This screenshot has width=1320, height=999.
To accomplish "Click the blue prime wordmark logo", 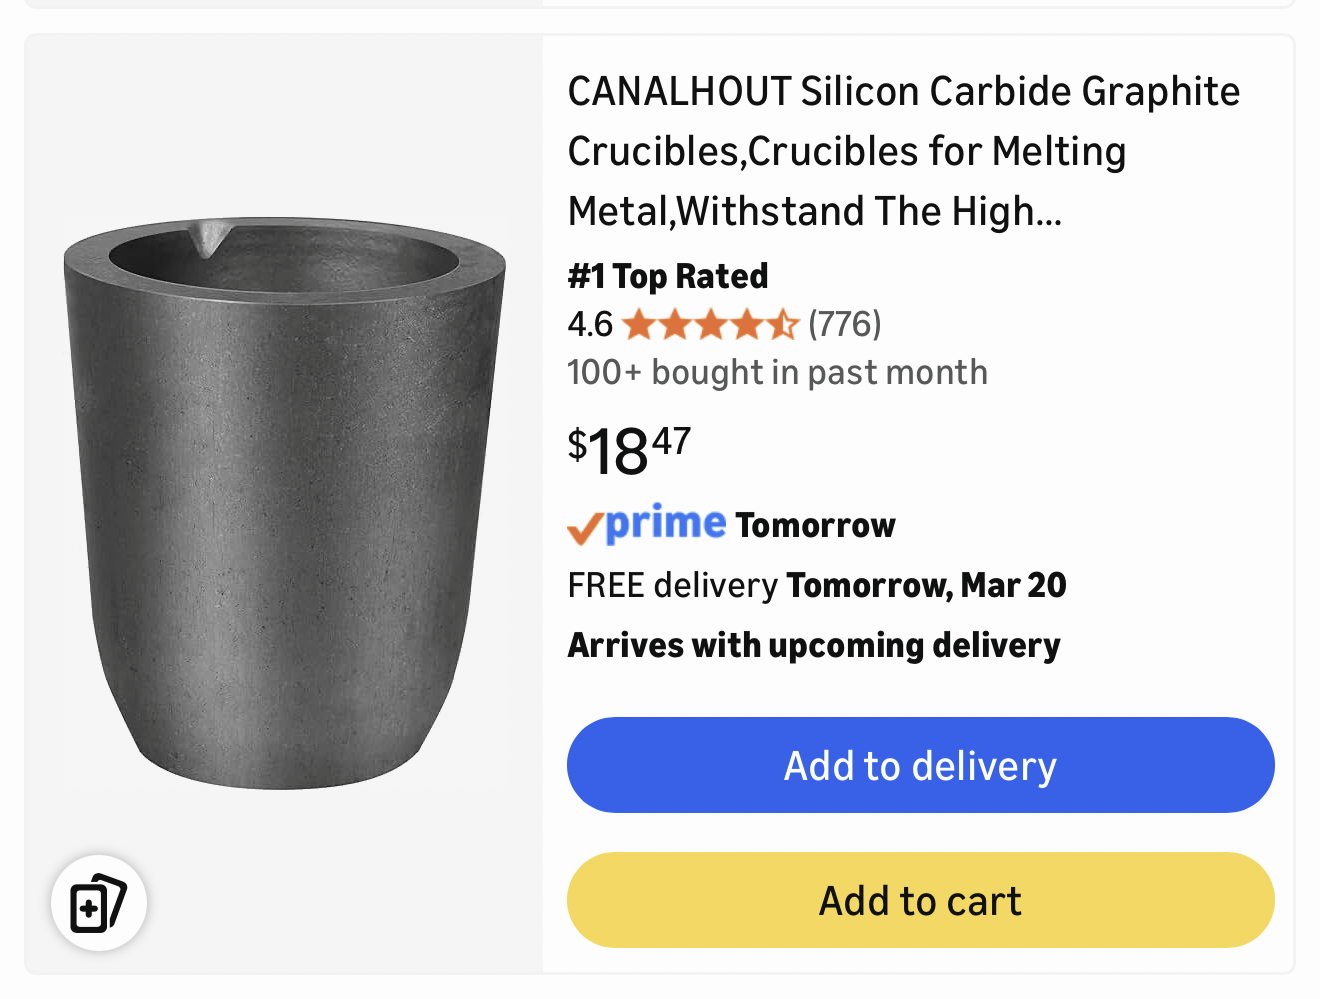I will (666, 523).
